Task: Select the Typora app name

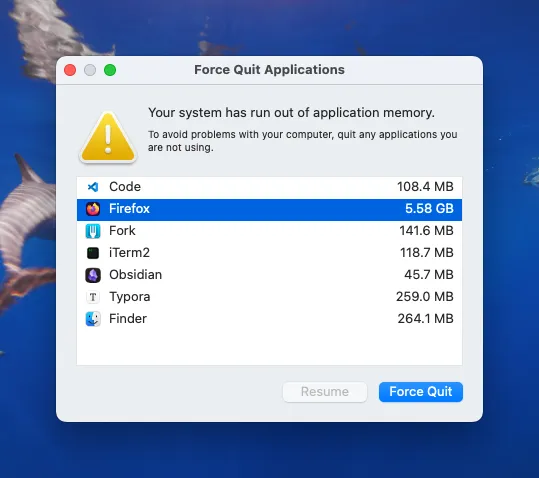Action: click(x=130, y=297)
